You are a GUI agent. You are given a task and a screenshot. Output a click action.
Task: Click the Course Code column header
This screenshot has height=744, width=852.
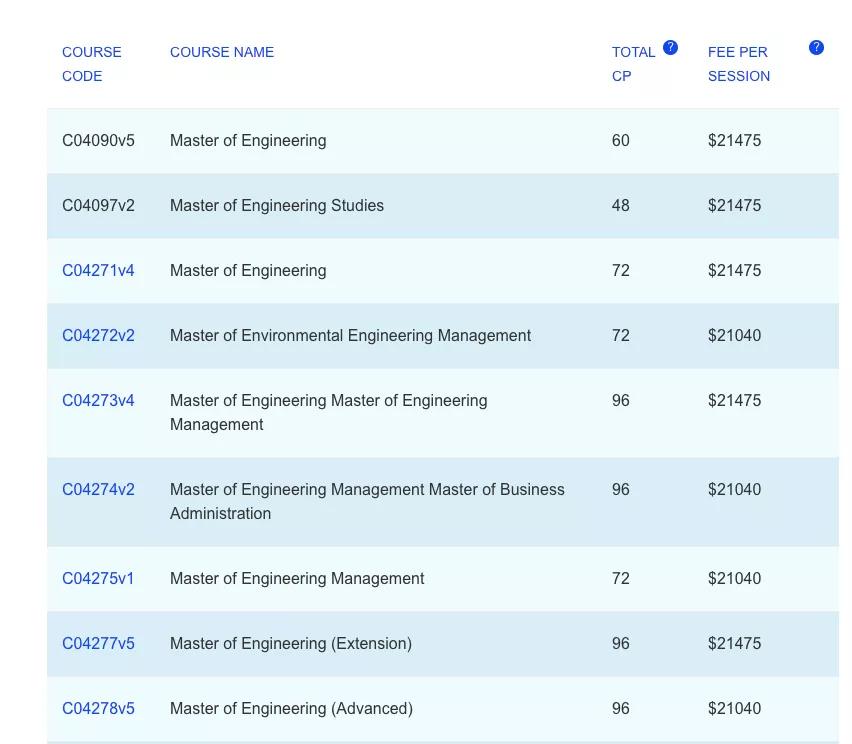92,64
